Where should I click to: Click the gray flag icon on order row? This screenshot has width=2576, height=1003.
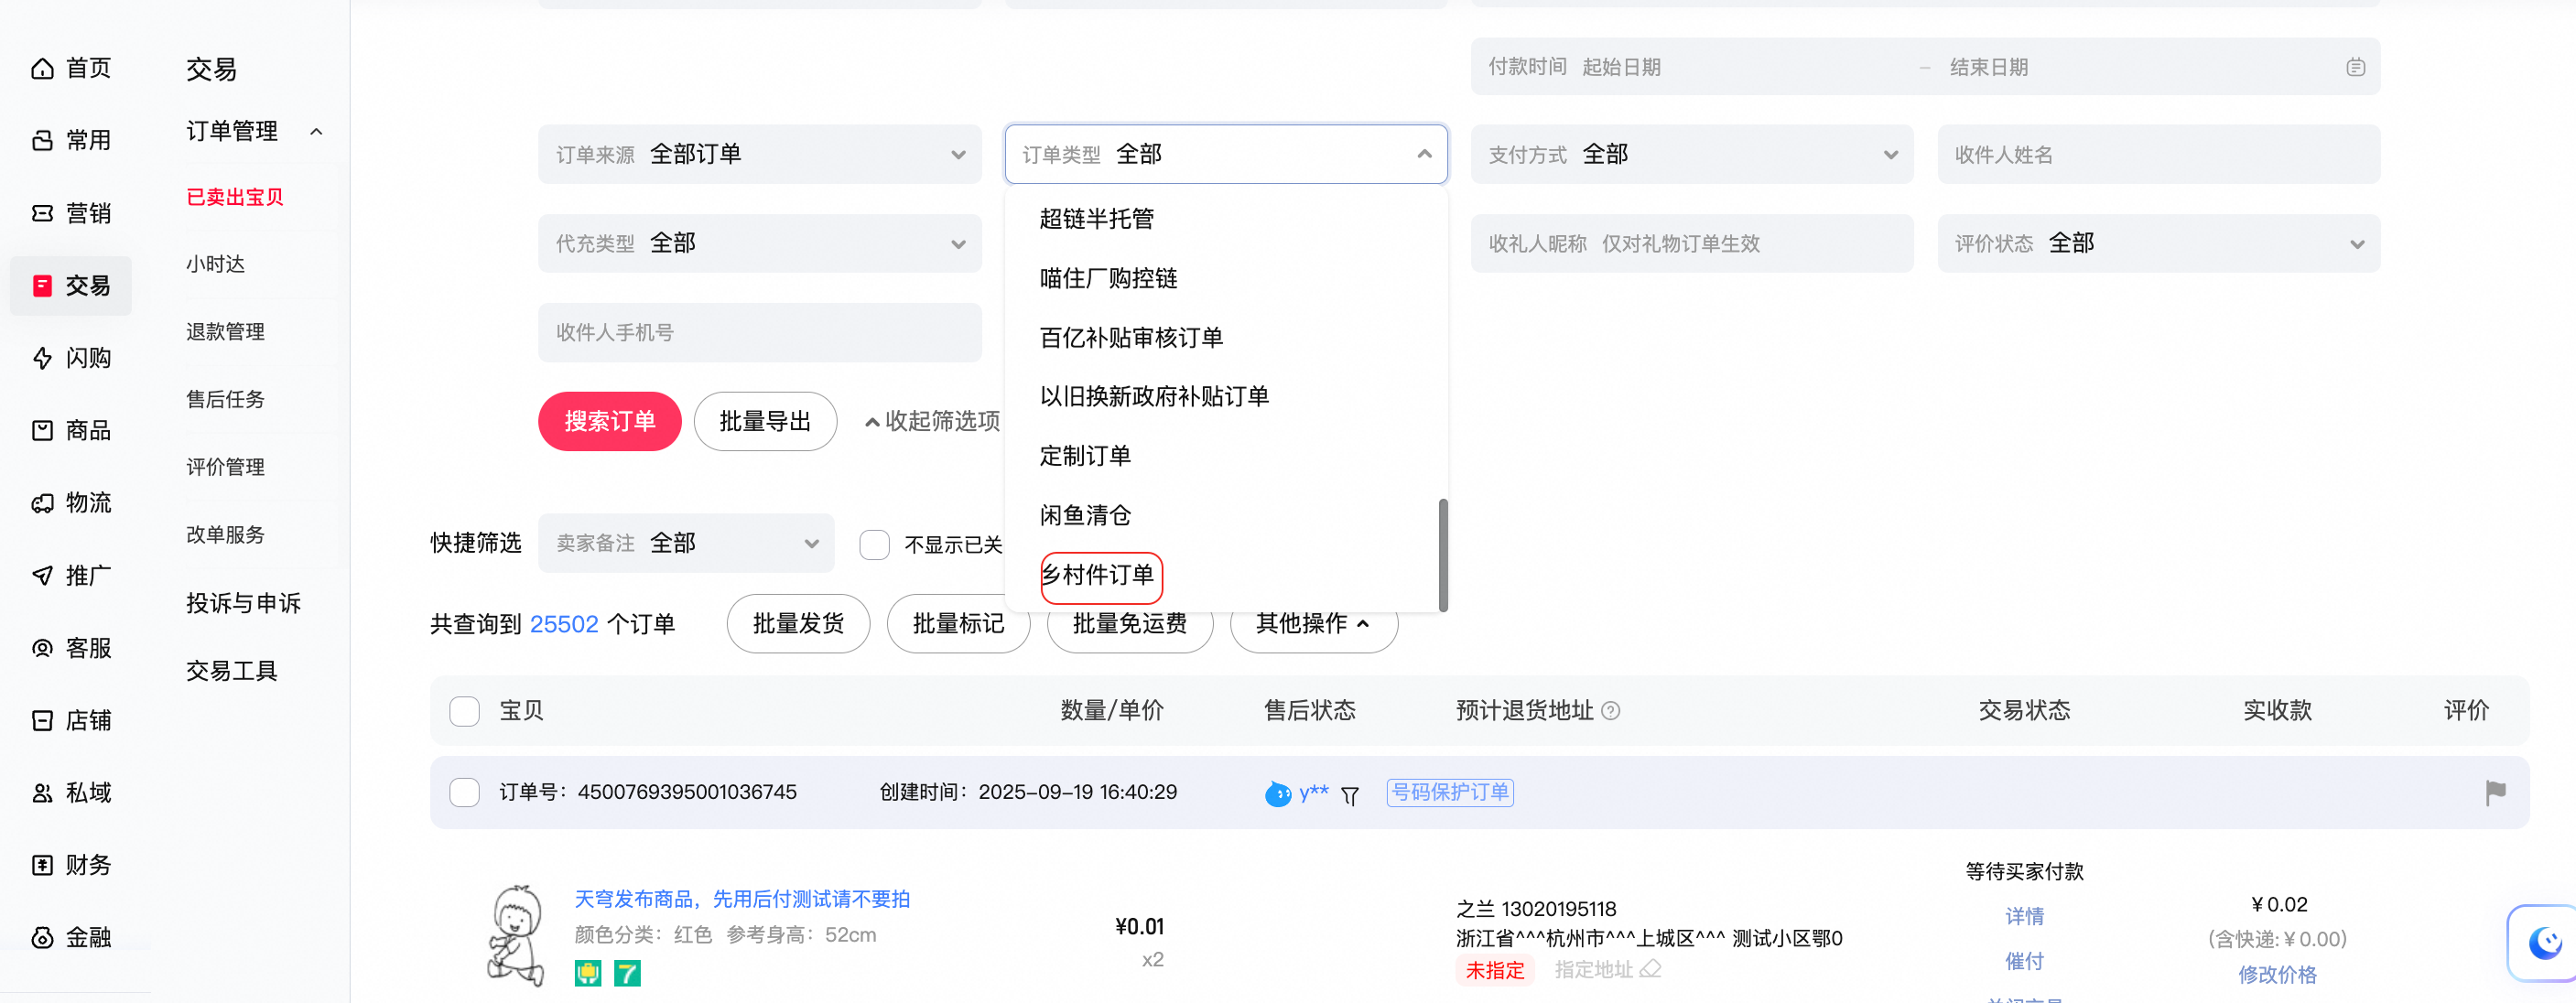coord(2495,793)
